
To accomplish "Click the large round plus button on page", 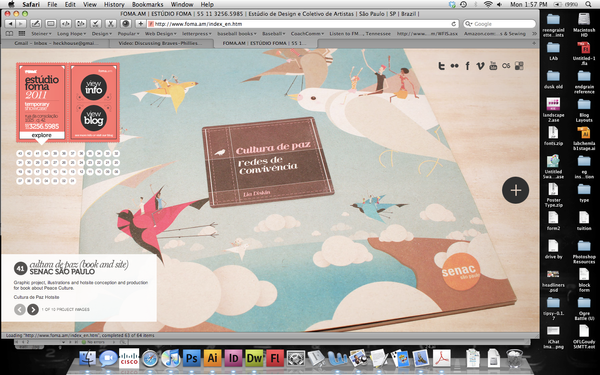I will coord(515,190).
